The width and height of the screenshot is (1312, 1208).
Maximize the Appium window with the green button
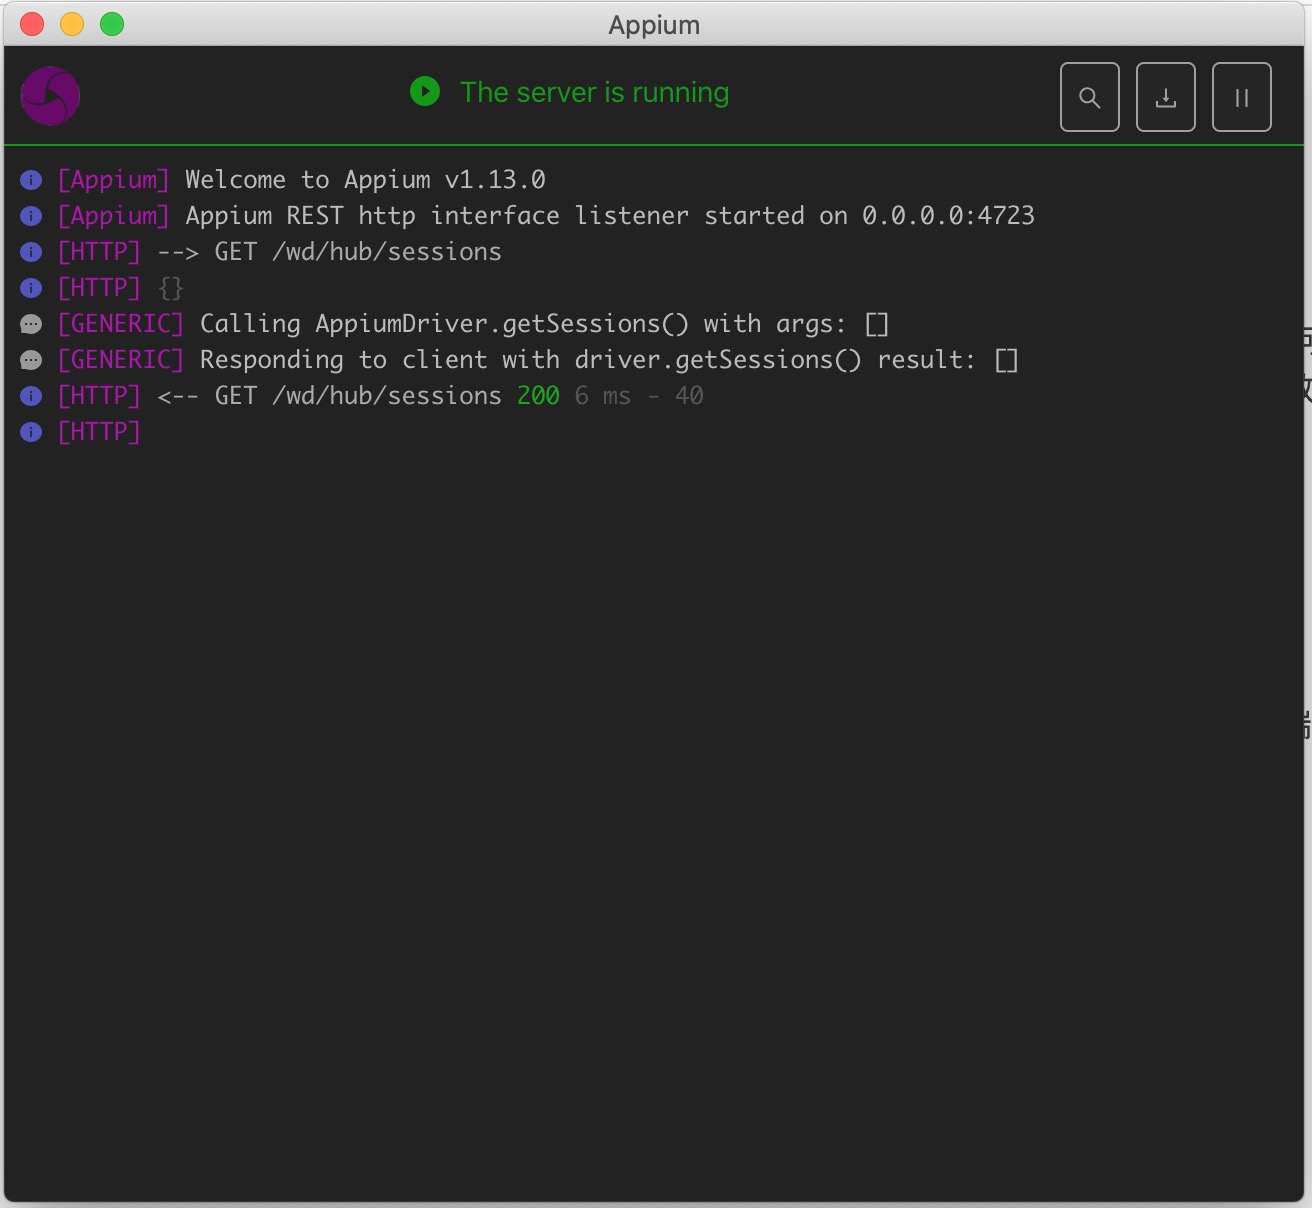click(x=112, y=24)
